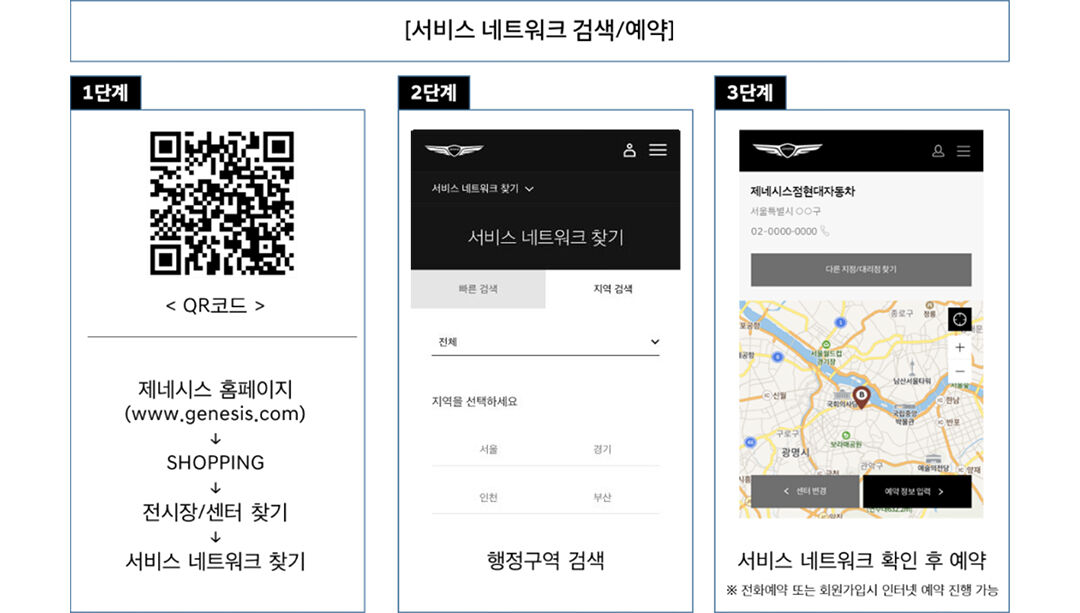Image resolution: width=1080 pixels, height=613 pixels.
Task: Click the SHOPPING text in step 1
Action: (215, 462)
